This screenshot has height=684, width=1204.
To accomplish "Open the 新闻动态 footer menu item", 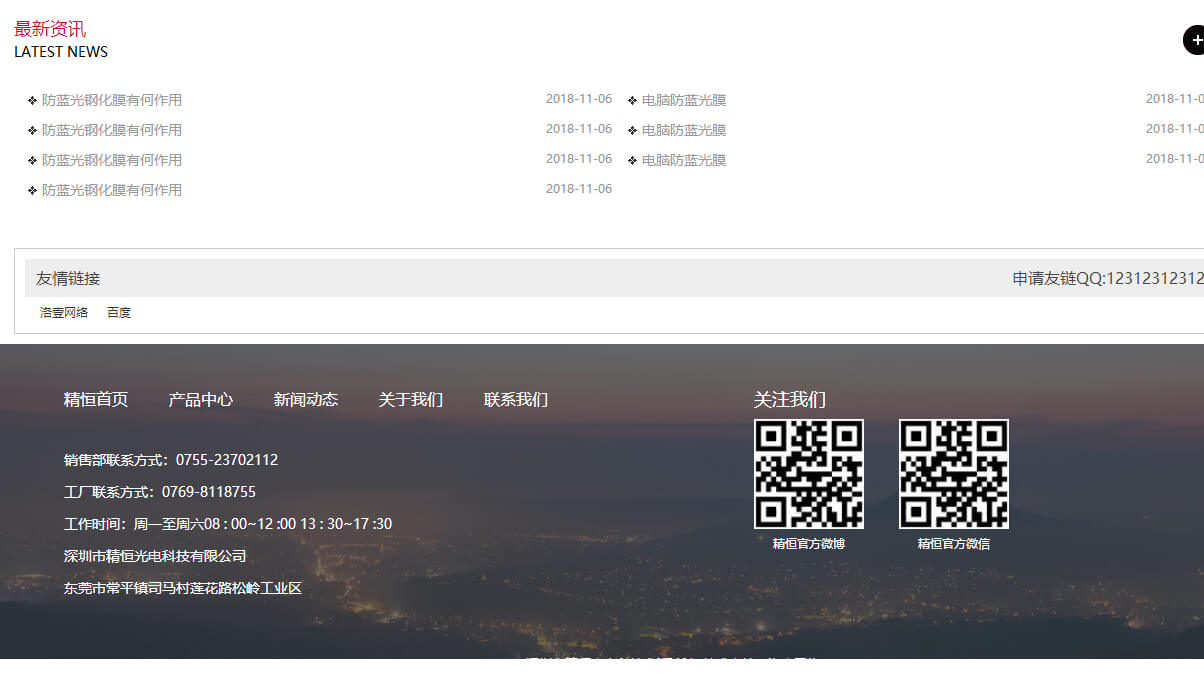I will (306, 399).
